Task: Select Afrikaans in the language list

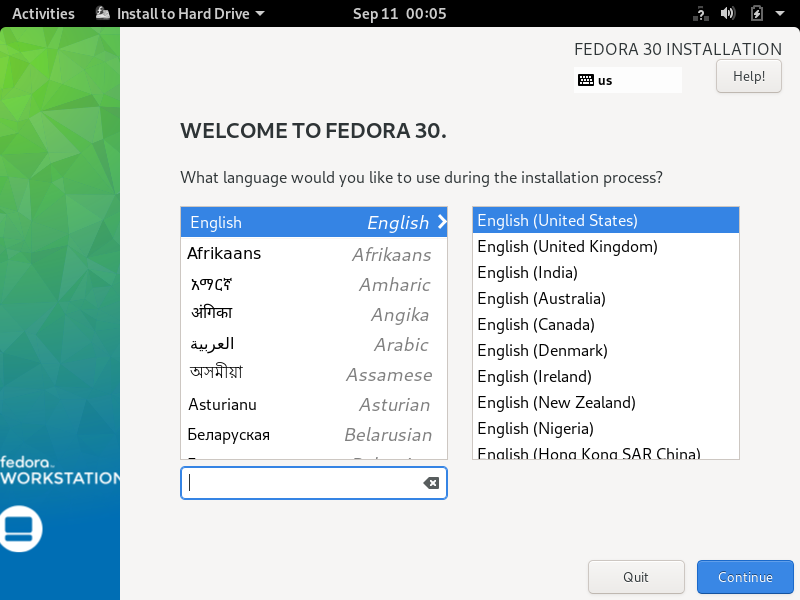Action: pos(314,254)
